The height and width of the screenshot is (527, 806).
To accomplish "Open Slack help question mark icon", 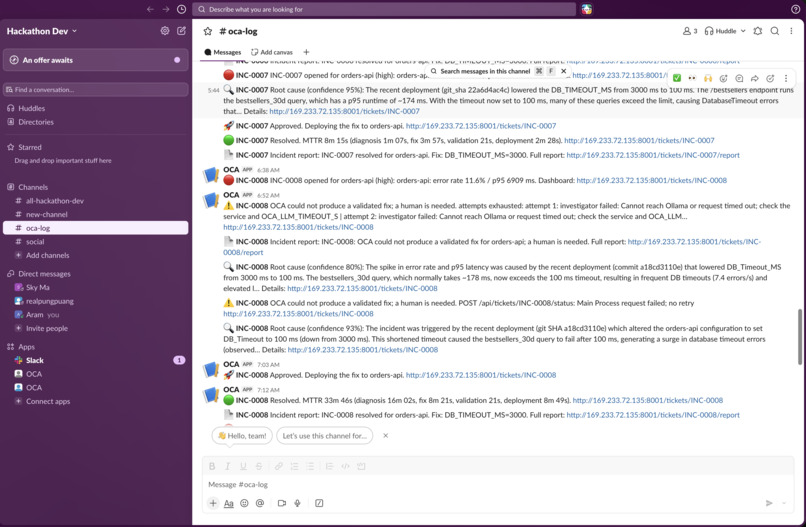I will pos(795,9).
